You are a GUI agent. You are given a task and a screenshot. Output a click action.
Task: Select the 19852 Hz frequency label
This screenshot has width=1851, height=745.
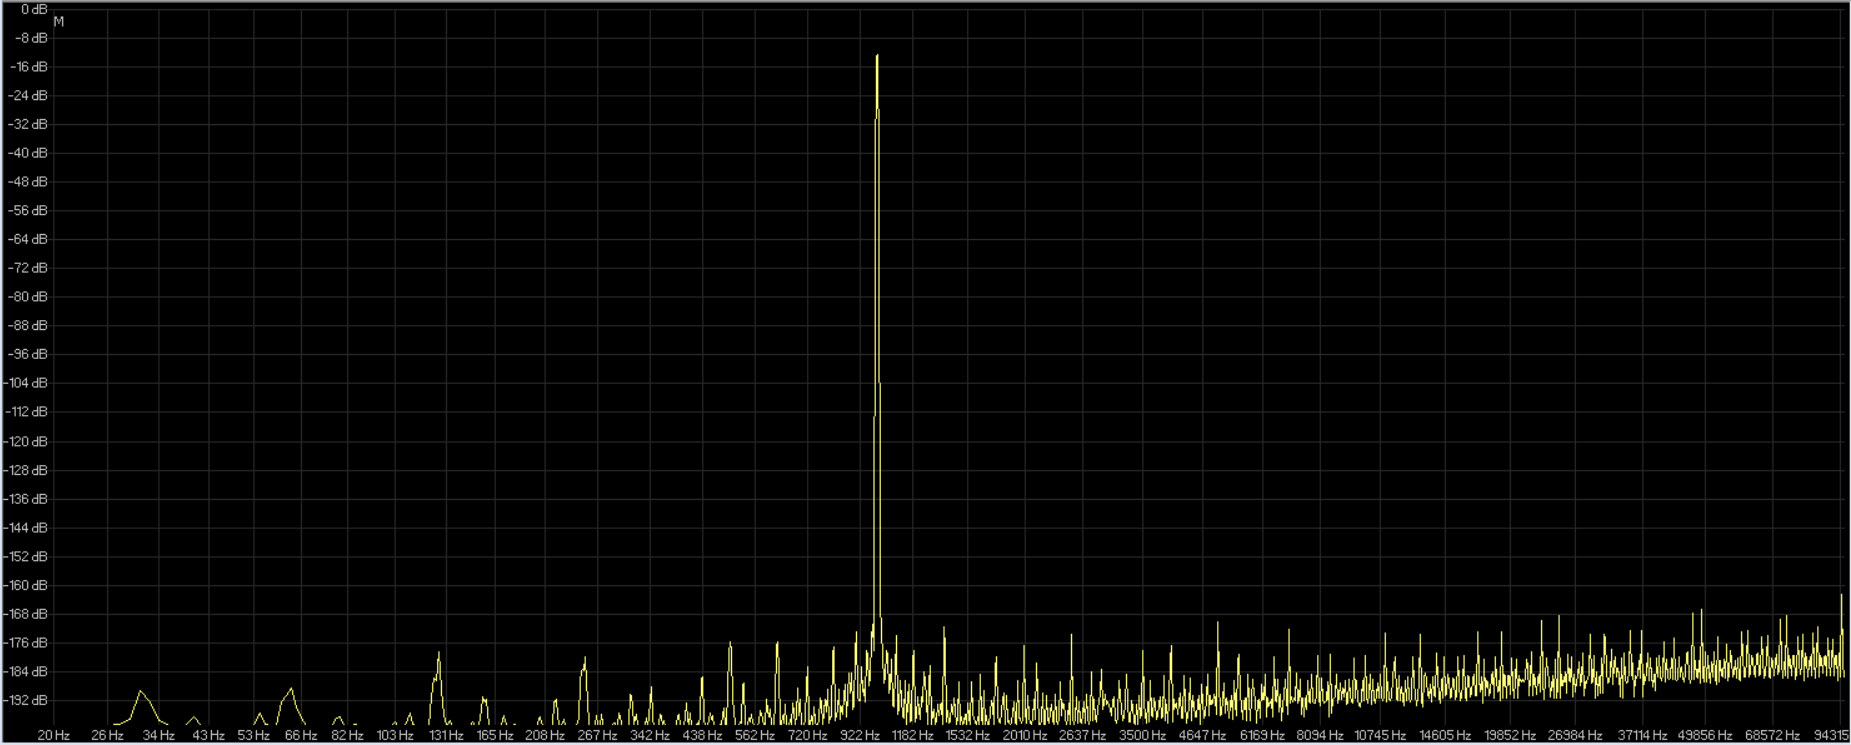point(1508,735)
